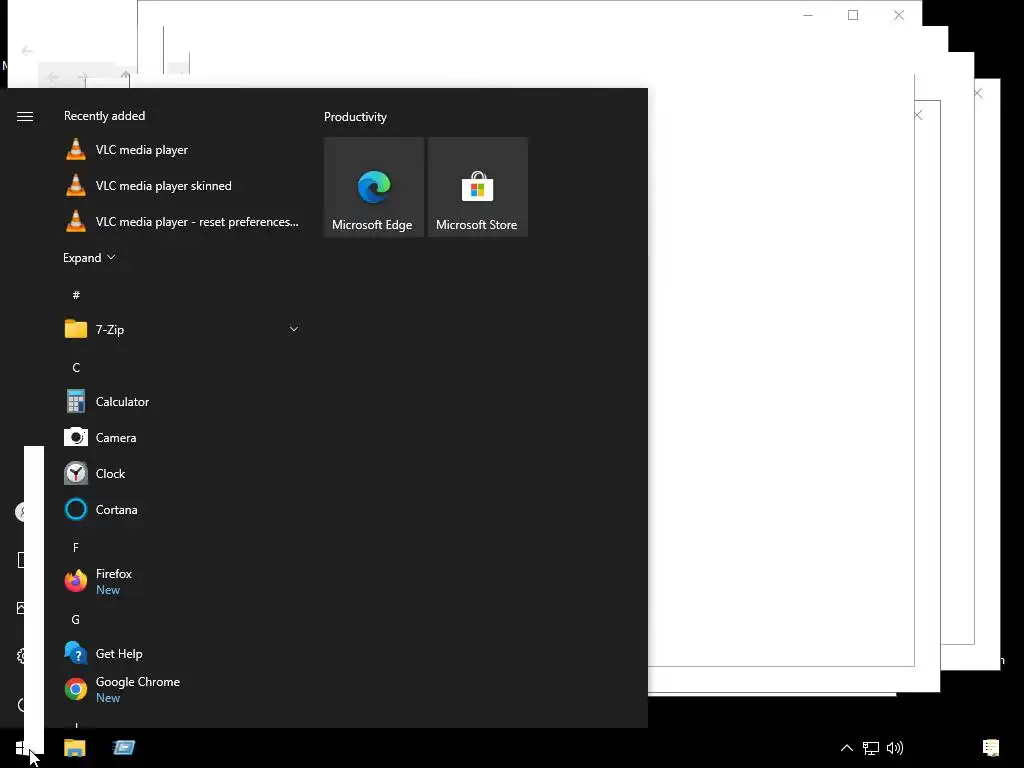Open File Explorer from taskbar
Screen dimensions: 1024x768
tap(74, 748)
